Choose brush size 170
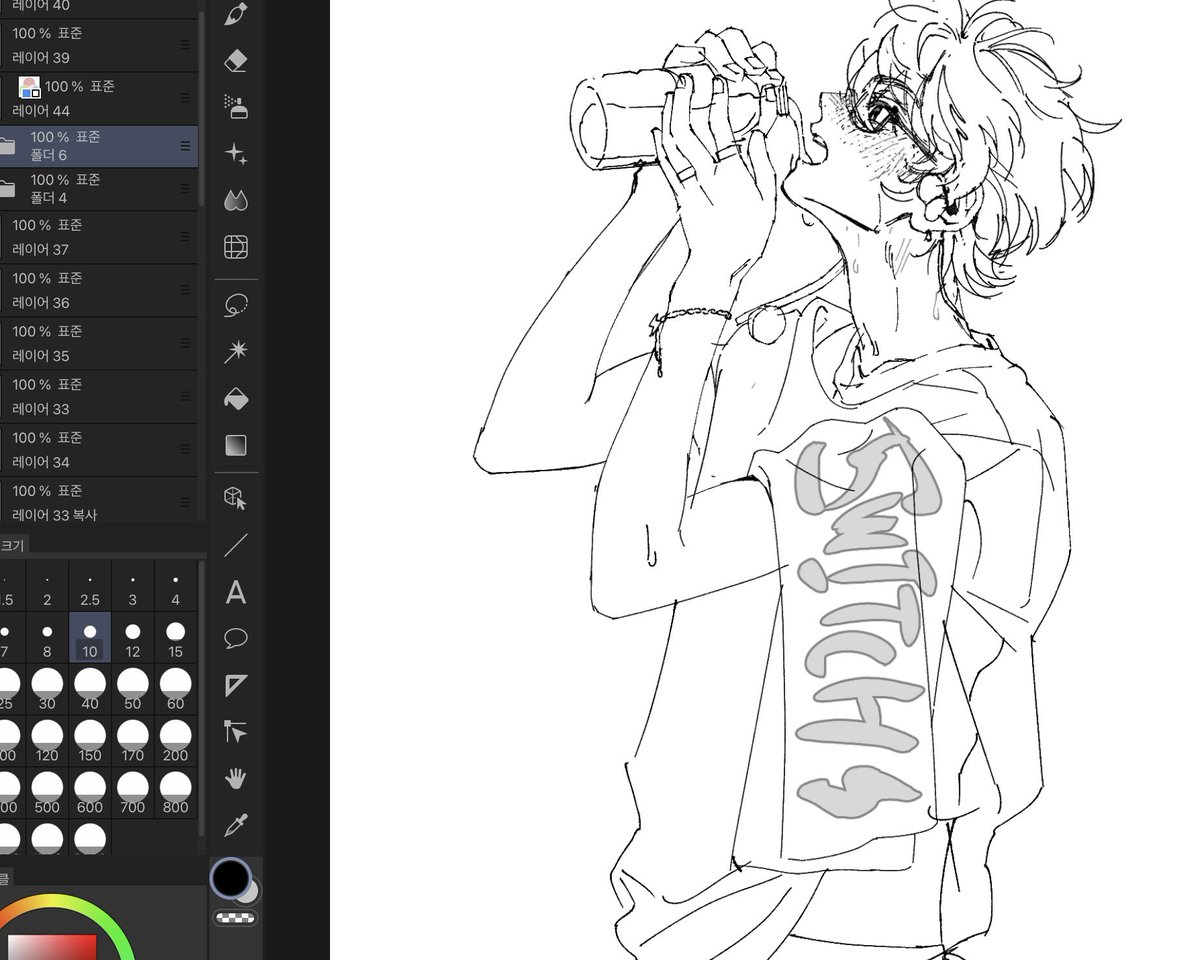Screen dimensions: 1200x960 (133, 742)
